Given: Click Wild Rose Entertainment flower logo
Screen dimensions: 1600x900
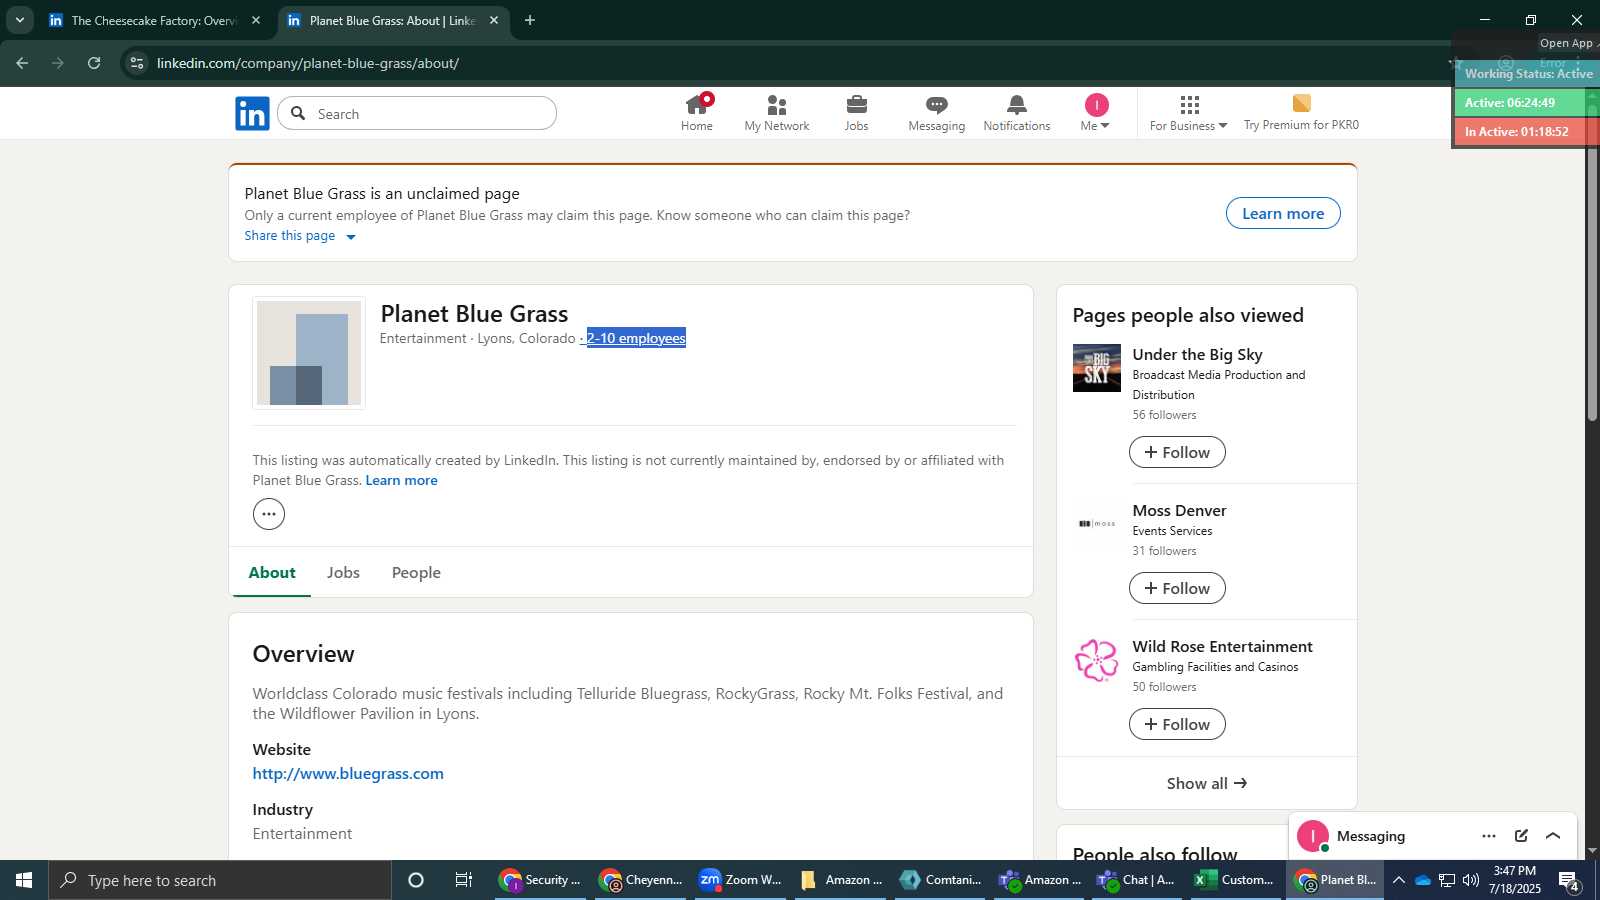Looking at the screenshot, I should (x=1097, y=660).
